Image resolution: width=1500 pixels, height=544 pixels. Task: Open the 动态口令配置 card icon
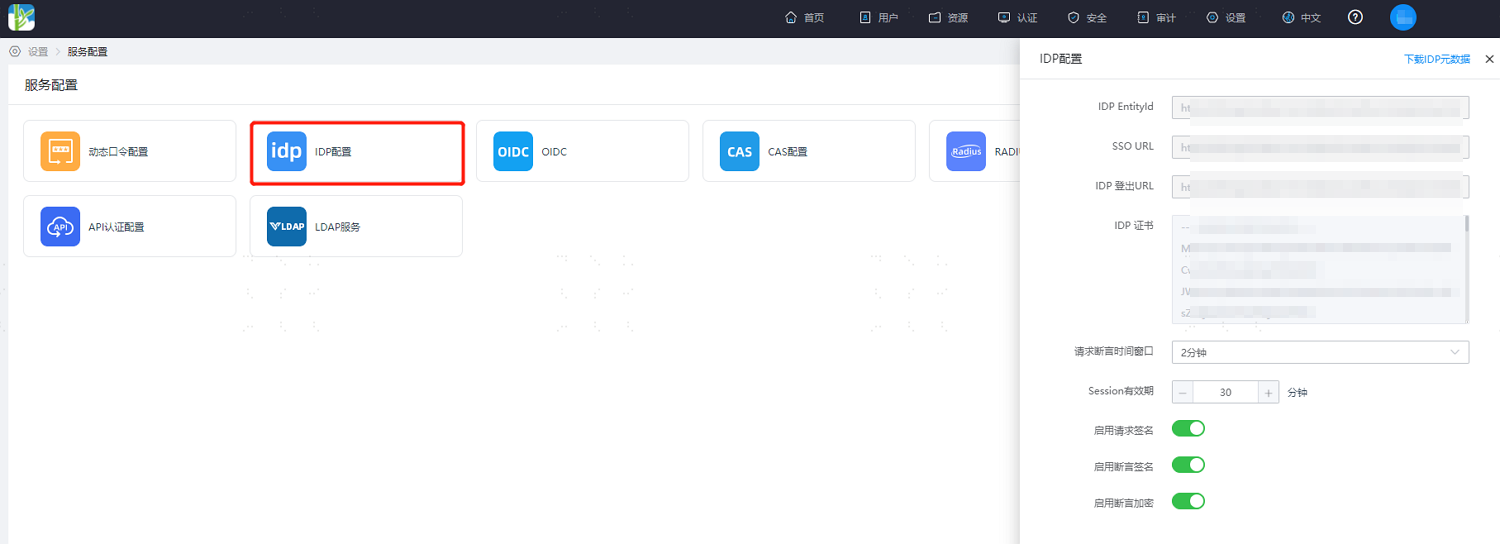[x=60, y=151]
